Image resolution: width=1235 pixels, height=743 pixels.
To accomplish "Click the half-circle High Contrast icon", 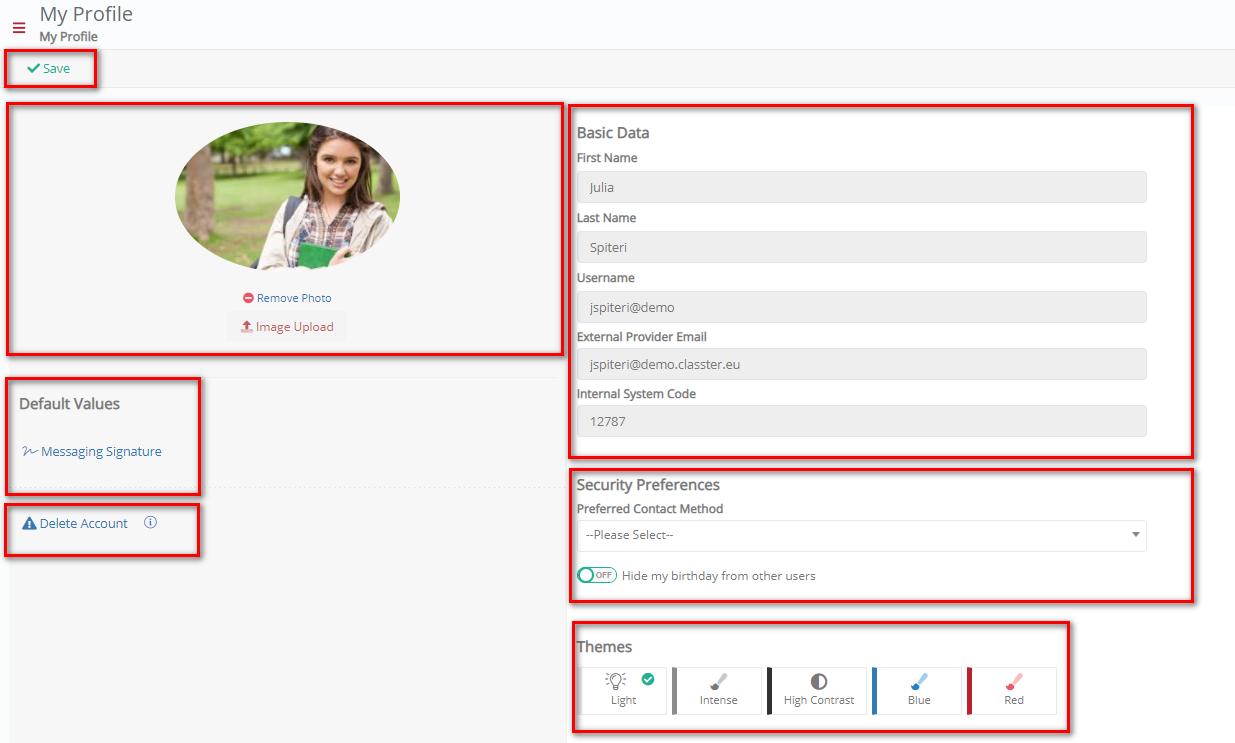I will click(819, 681).
